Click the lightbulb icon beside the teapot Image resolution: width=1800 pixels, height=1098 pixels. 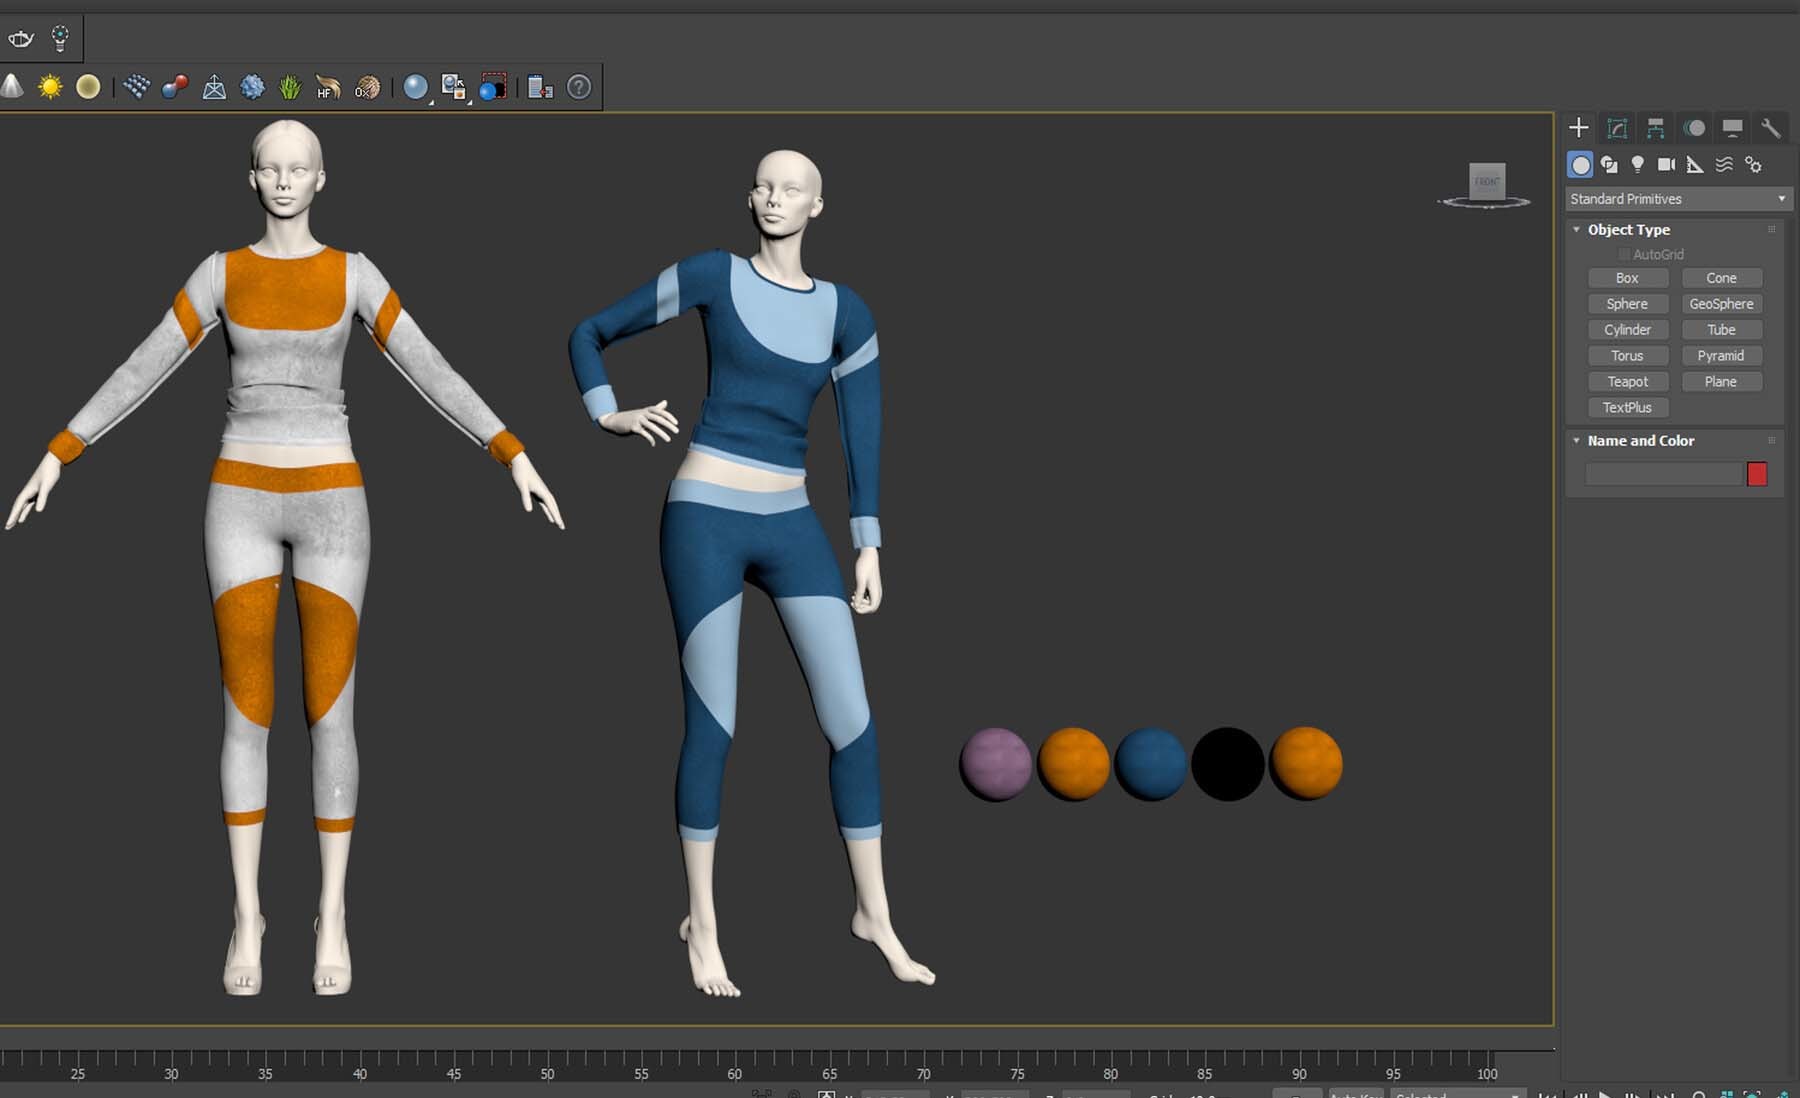[60, 39]
